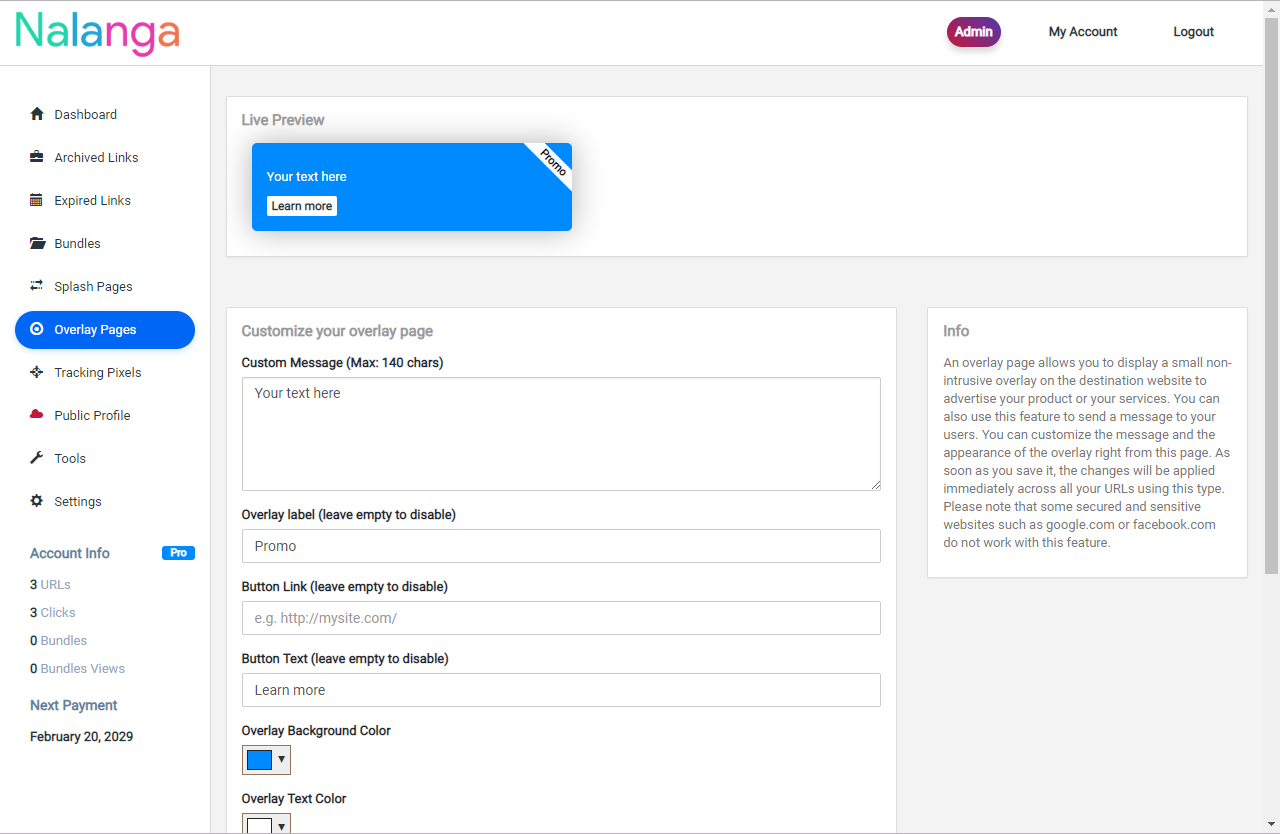Open the Overlay Text Color dropdown
Image resolution: width=1280 pixels, height=834 pixels.
281,826
